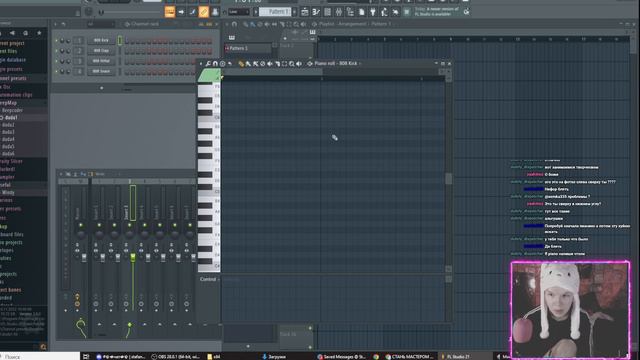This screenshot has height=360, width=640.
Task: Click the piano keyboard icon above Pattern 1 picker
Action: pyautogui.click(x=231, y=38)
